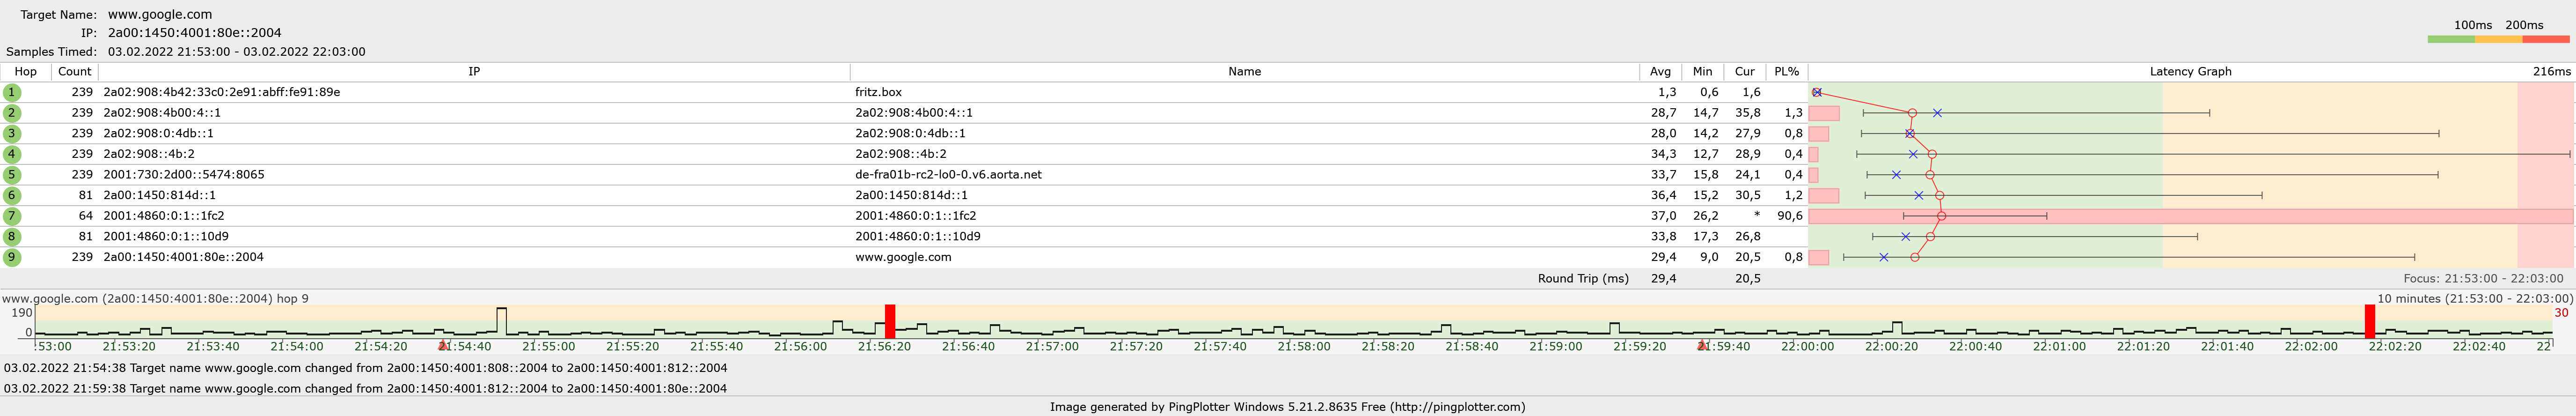Click the Name column header
The image size is (2576, 416).
point(1244,72)
